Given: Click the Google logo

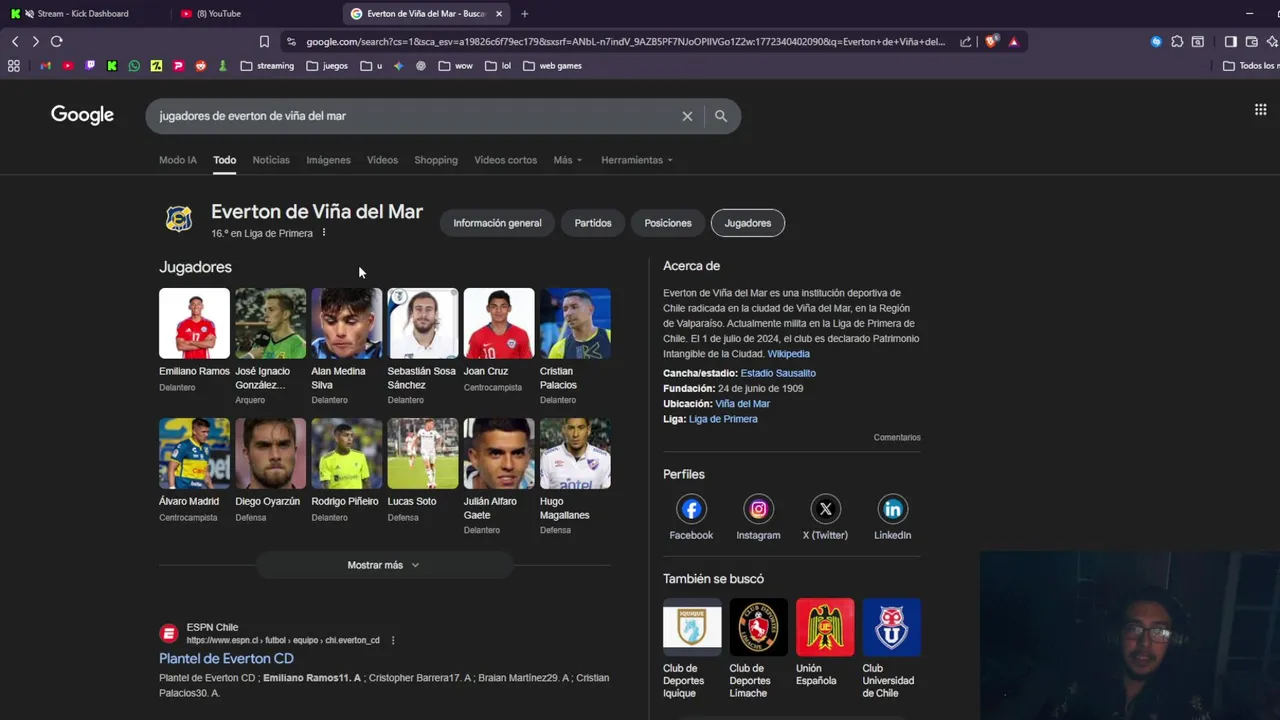Looking at the screenshot, I should tap(82, 115).
